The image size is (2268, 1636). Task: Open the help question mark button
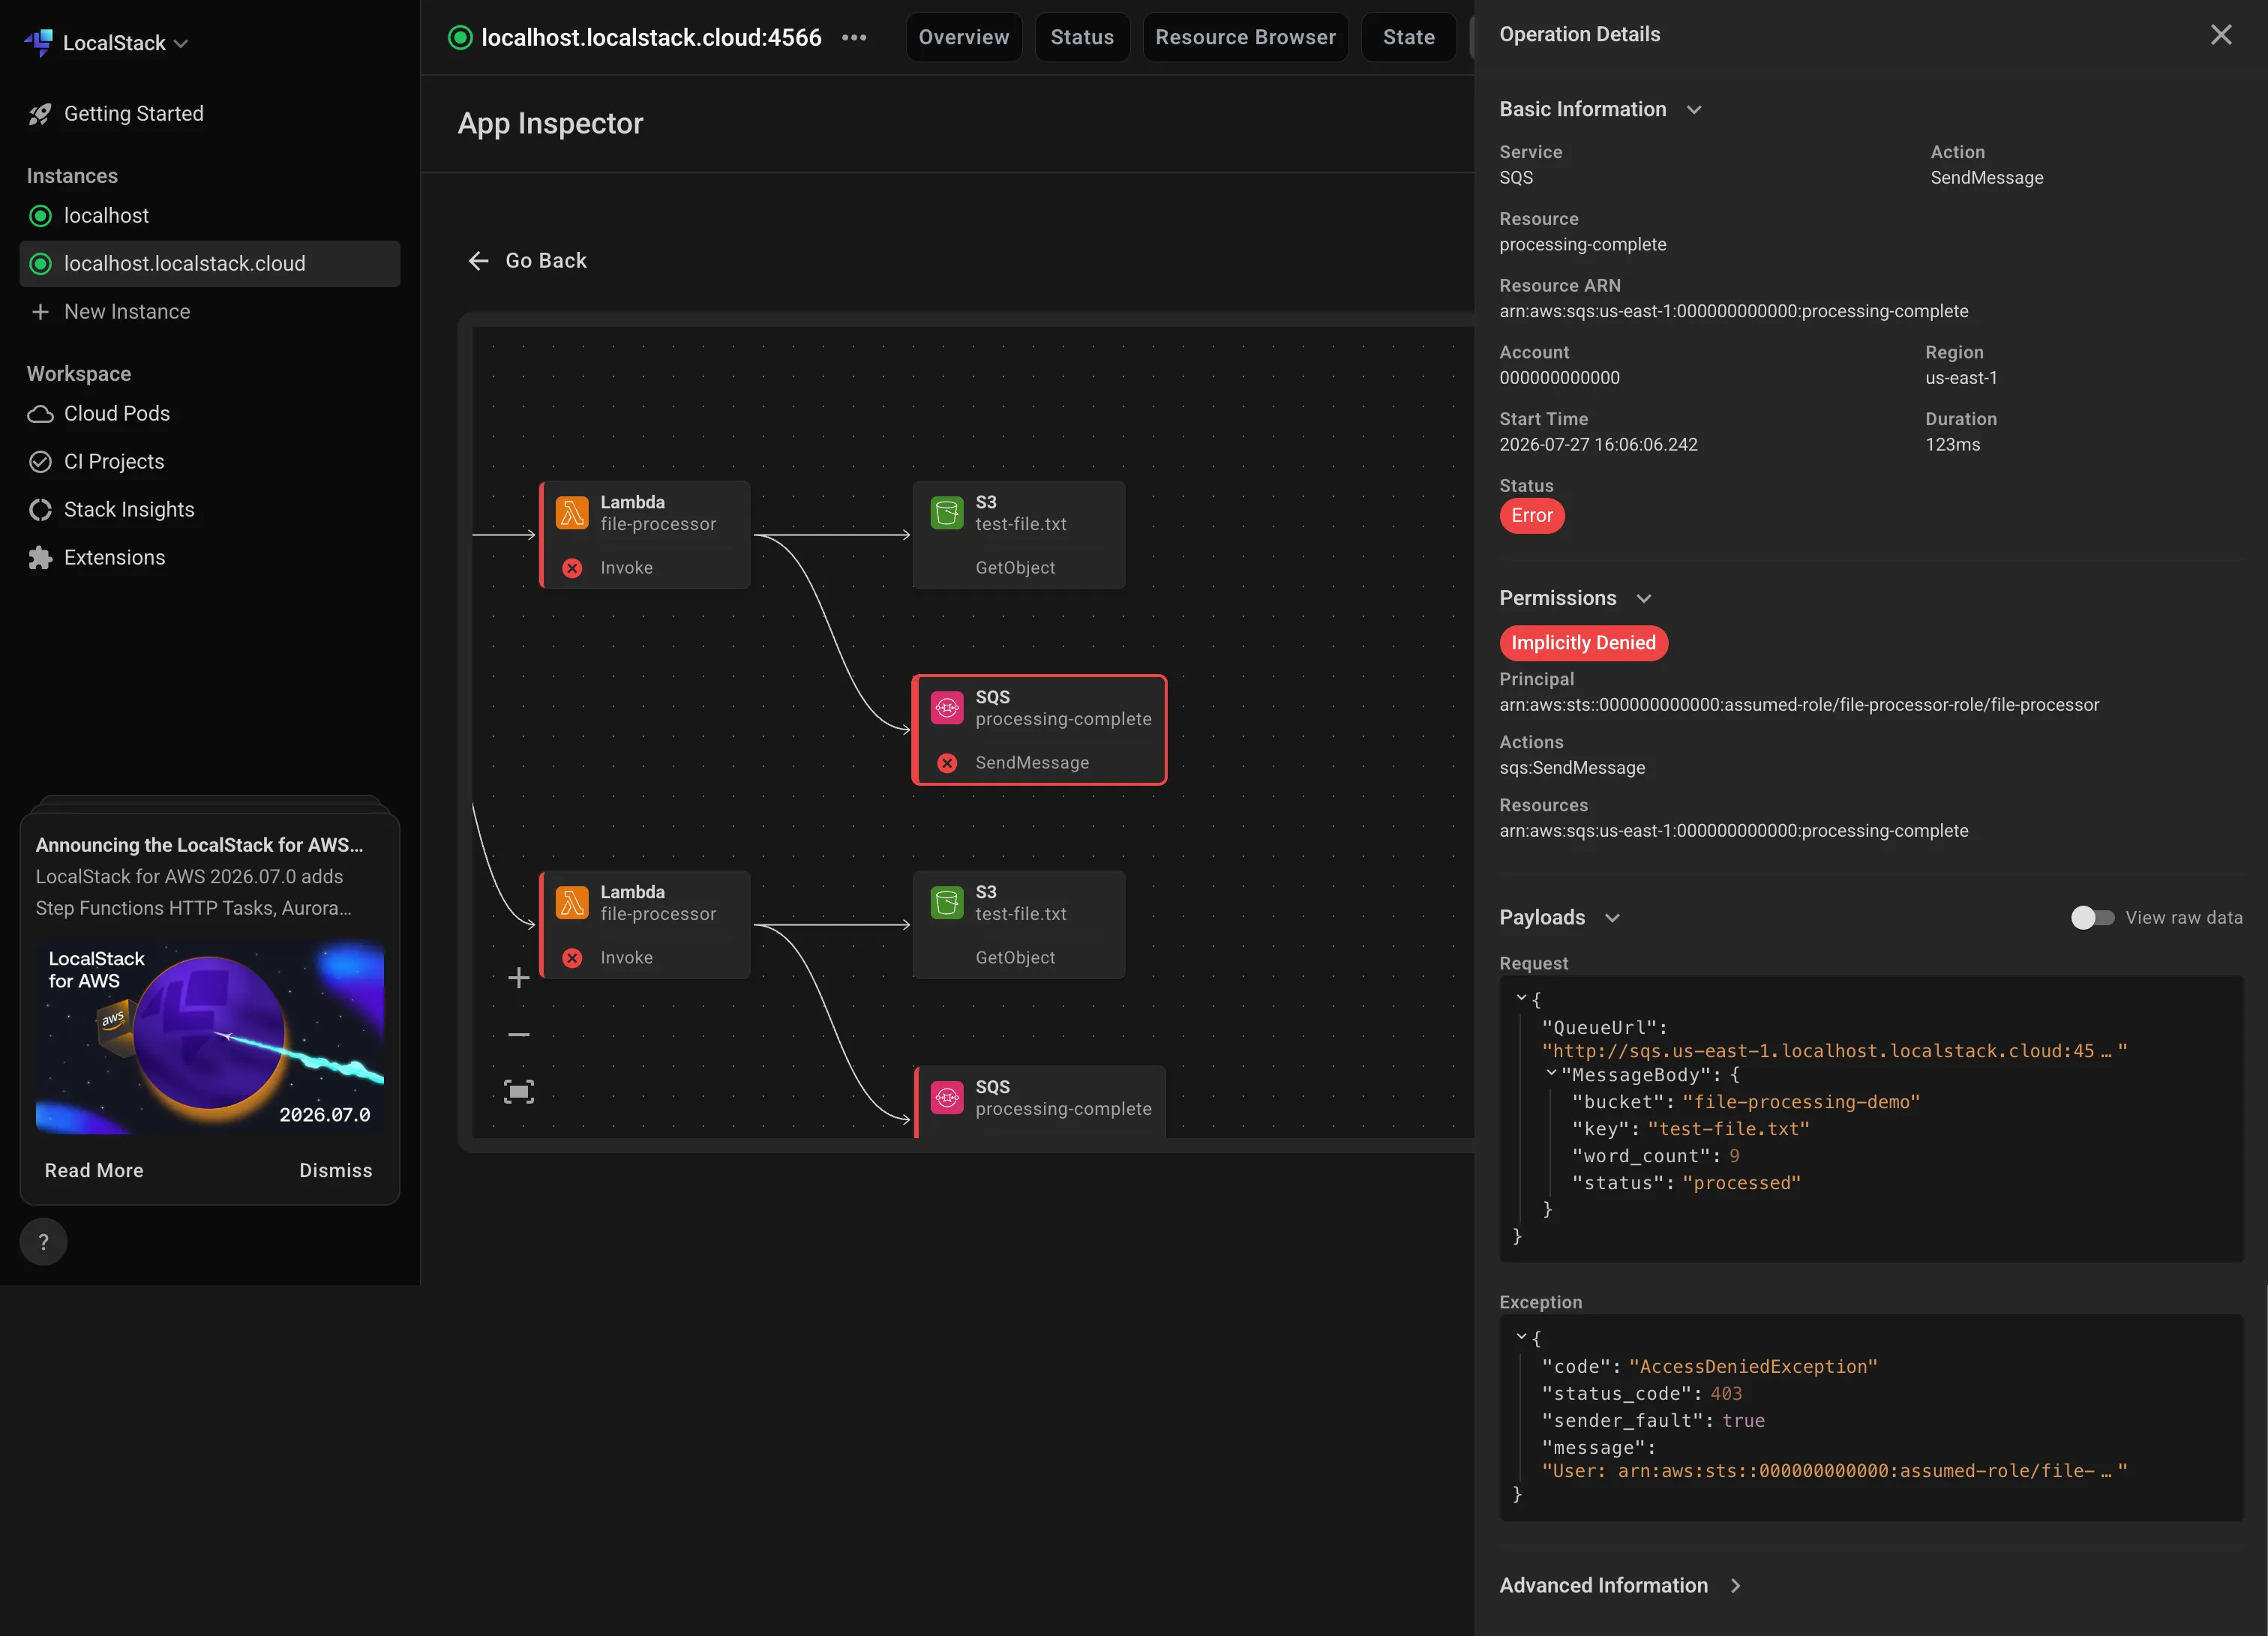point(43,1242)
